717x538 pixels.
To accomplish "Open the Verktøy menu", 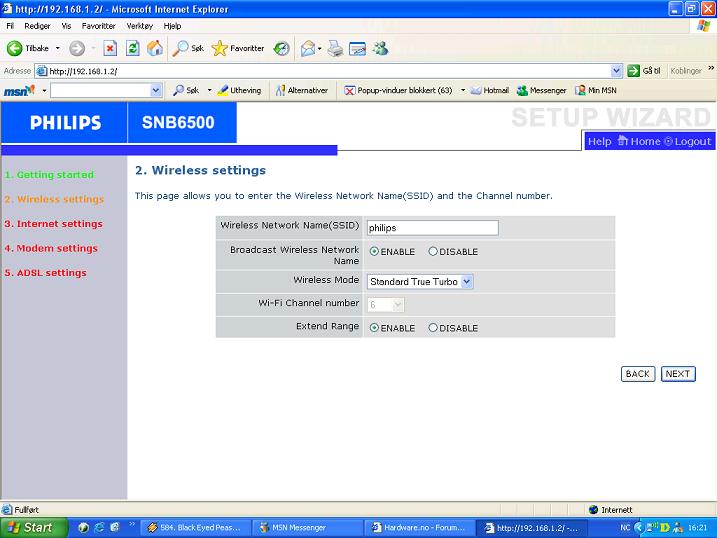I will coord(140,26).
